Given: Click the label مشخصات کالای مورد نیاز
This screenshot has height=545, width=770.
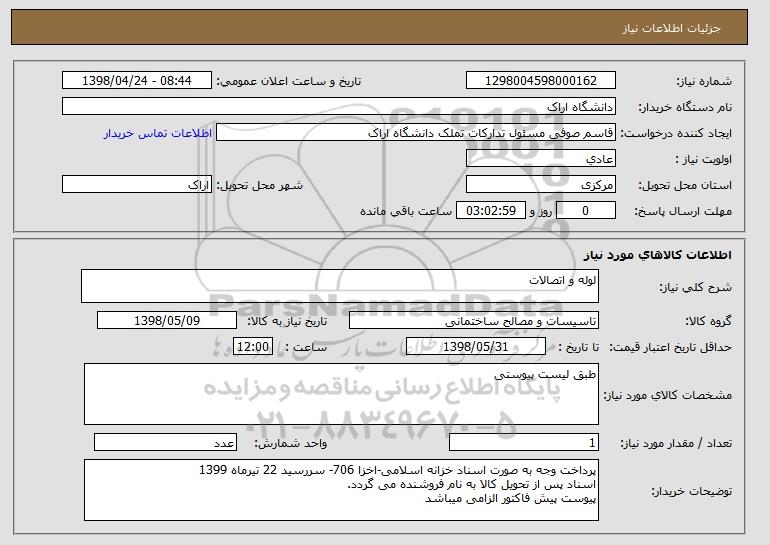Looking at the screenshot, I should coord(667,395).
